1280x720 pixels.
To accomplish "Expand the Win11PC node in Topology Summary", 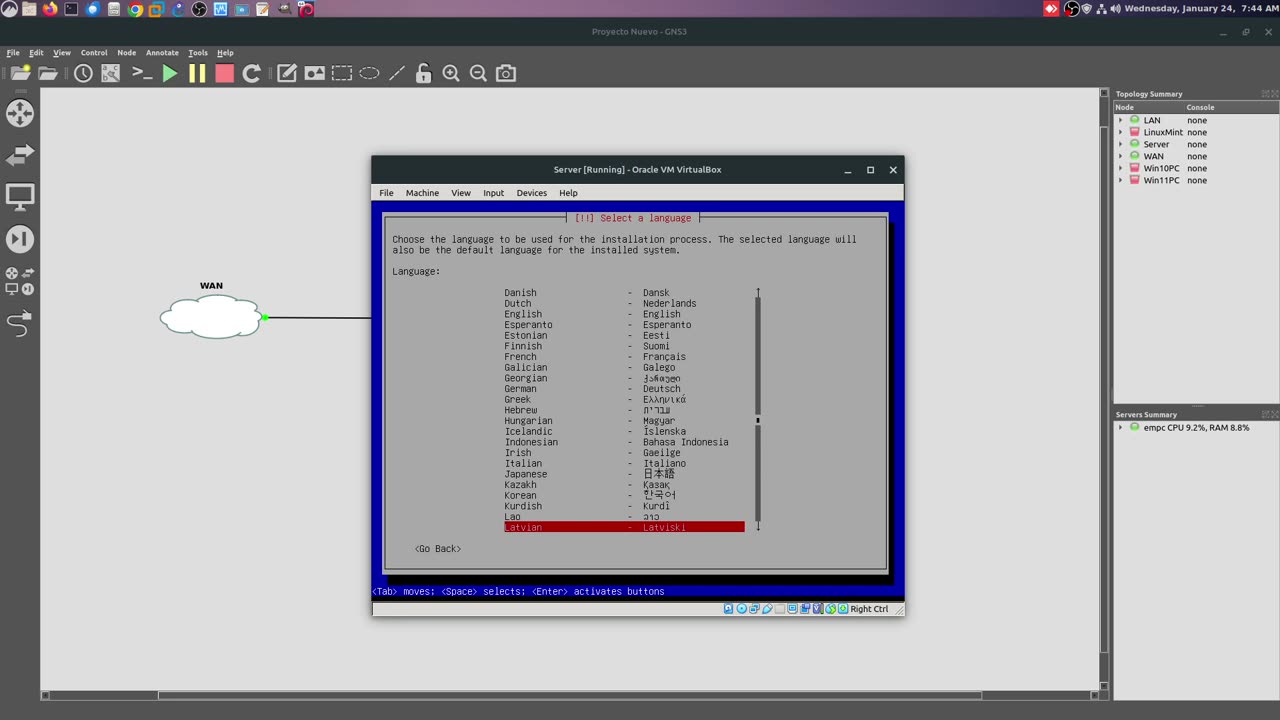I will click(1121, 180).
